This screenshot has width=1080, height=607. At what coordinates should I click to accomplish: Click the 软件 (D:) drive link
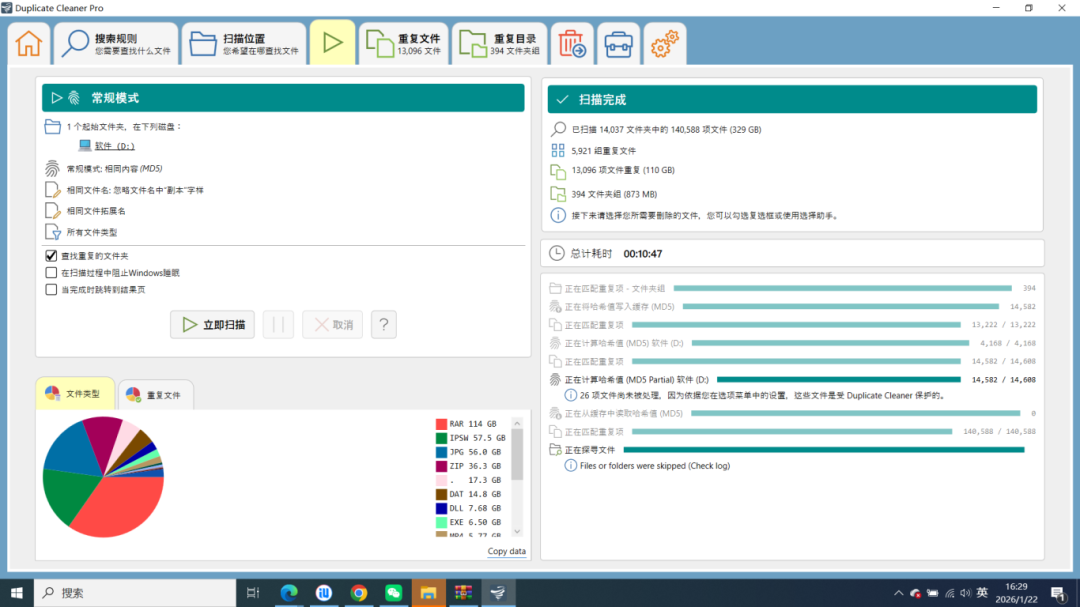coord(114,146)
